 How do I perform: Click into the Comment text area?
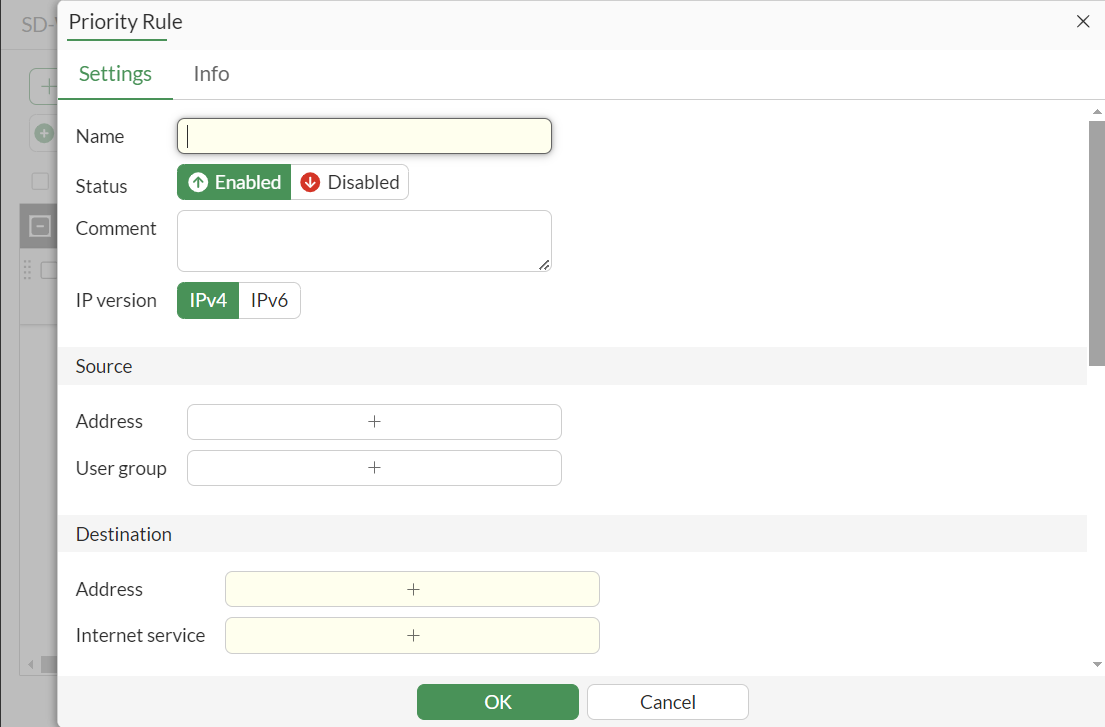(364, 240)
